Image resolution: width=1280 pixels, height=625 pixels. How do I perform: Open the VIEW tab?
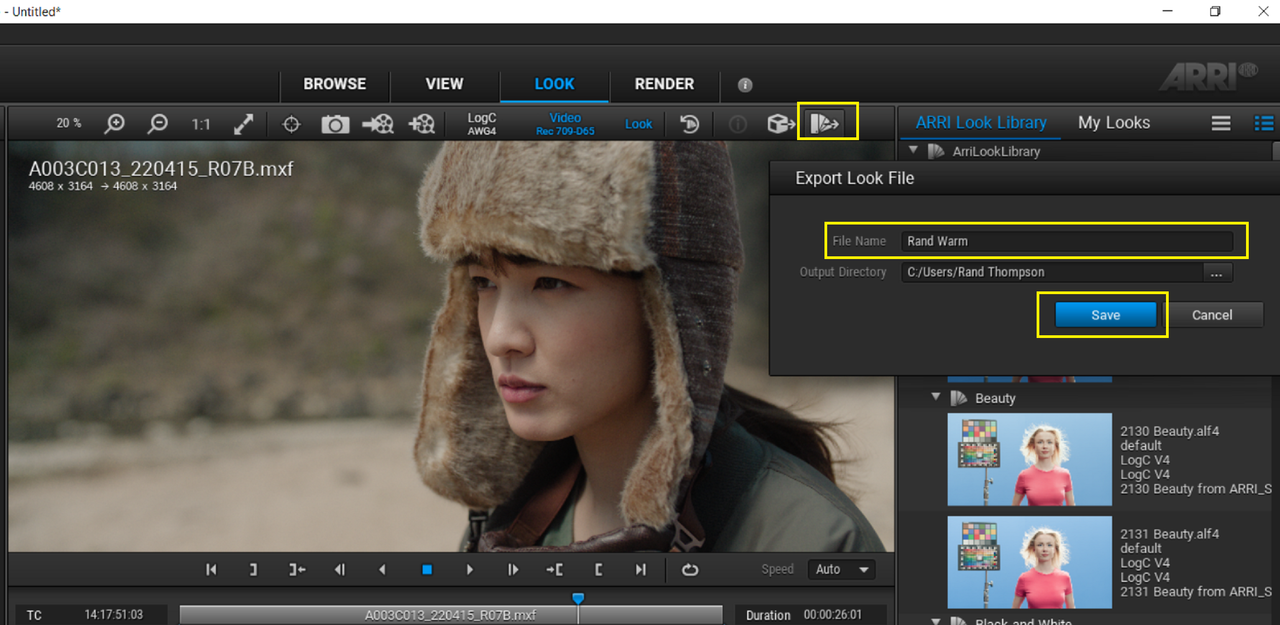pyautogui.click(x=445, y=84)
